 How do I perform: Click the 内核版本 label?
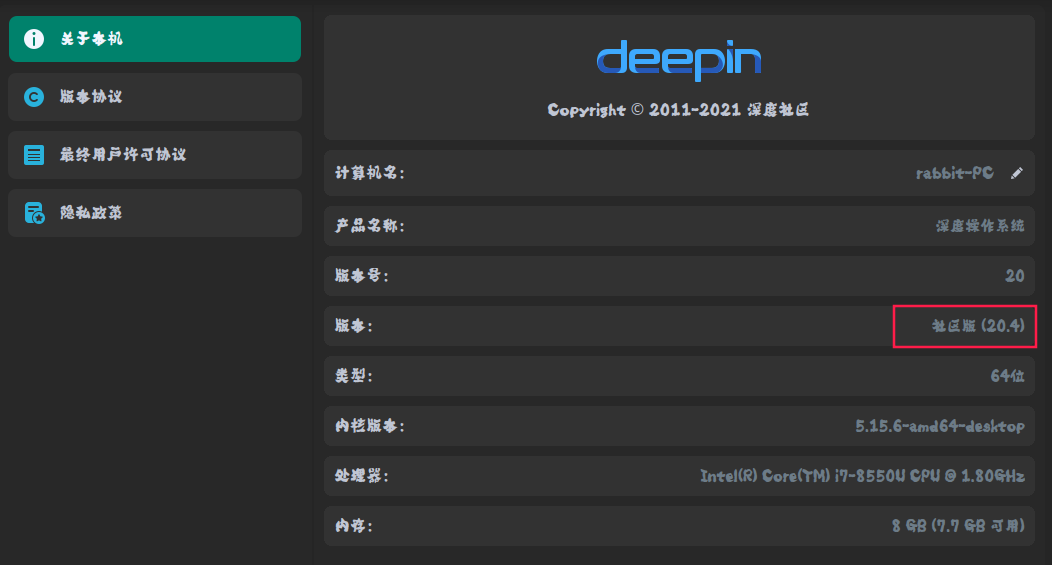click(370, 426)
